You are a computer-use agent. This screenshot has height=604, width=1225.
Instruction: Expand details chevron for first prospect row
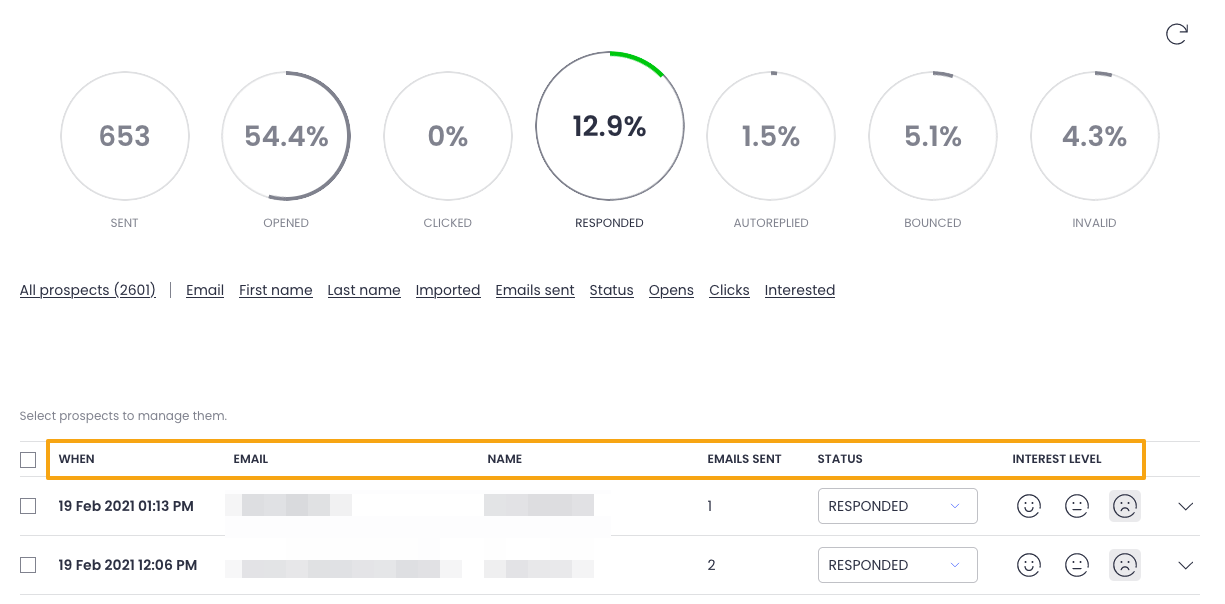[1185, 506]
